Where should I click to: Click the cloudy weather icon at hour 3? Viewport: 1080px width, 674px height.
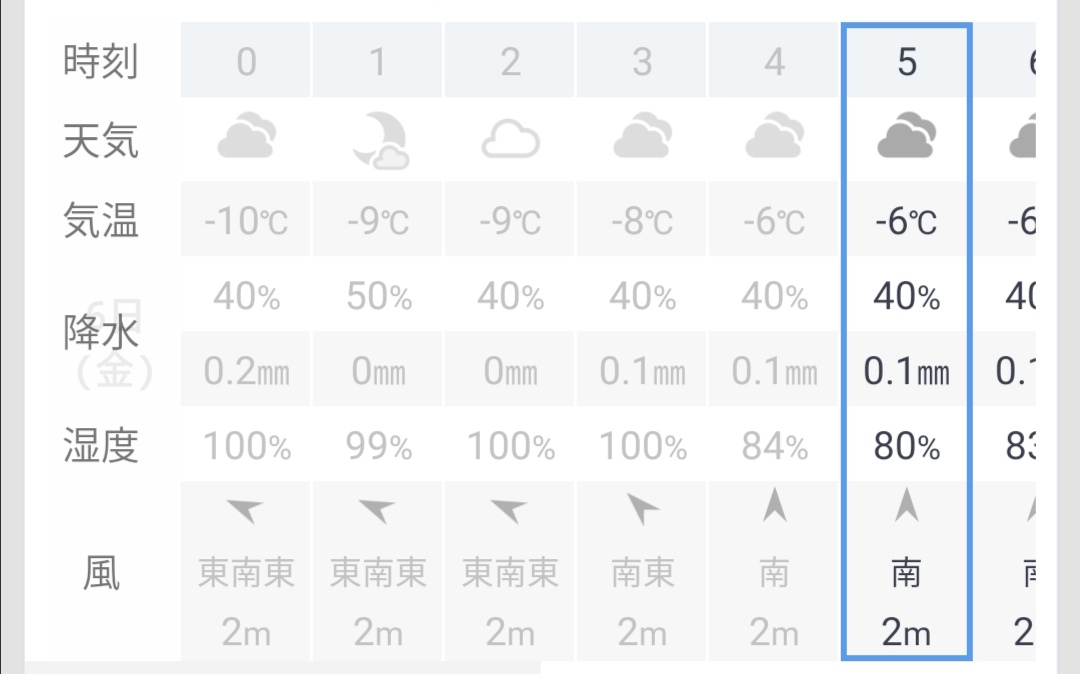coord(642,137)
